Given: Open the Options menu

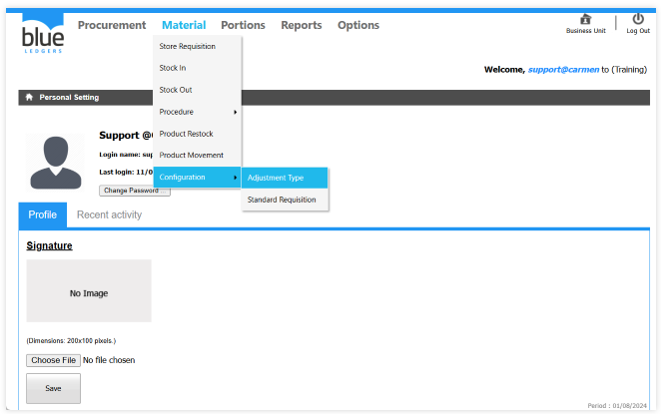Looking at the screenshot, I should 358,25.
